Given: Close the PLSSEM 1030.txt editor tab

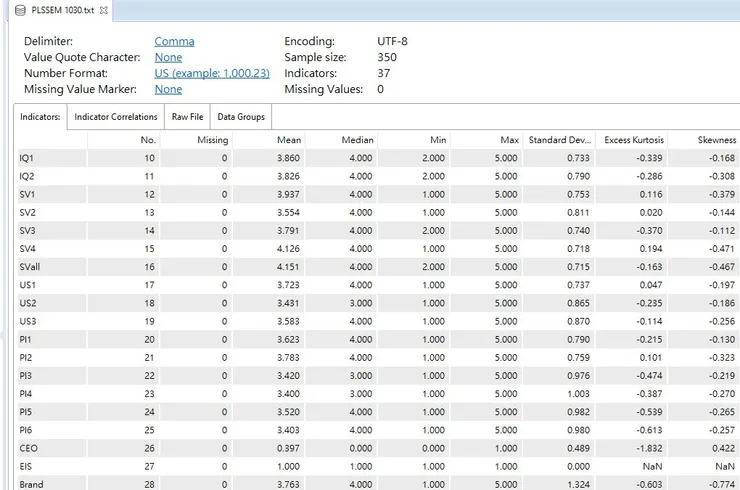Looking at the screenshot, I should pos(105,10).
